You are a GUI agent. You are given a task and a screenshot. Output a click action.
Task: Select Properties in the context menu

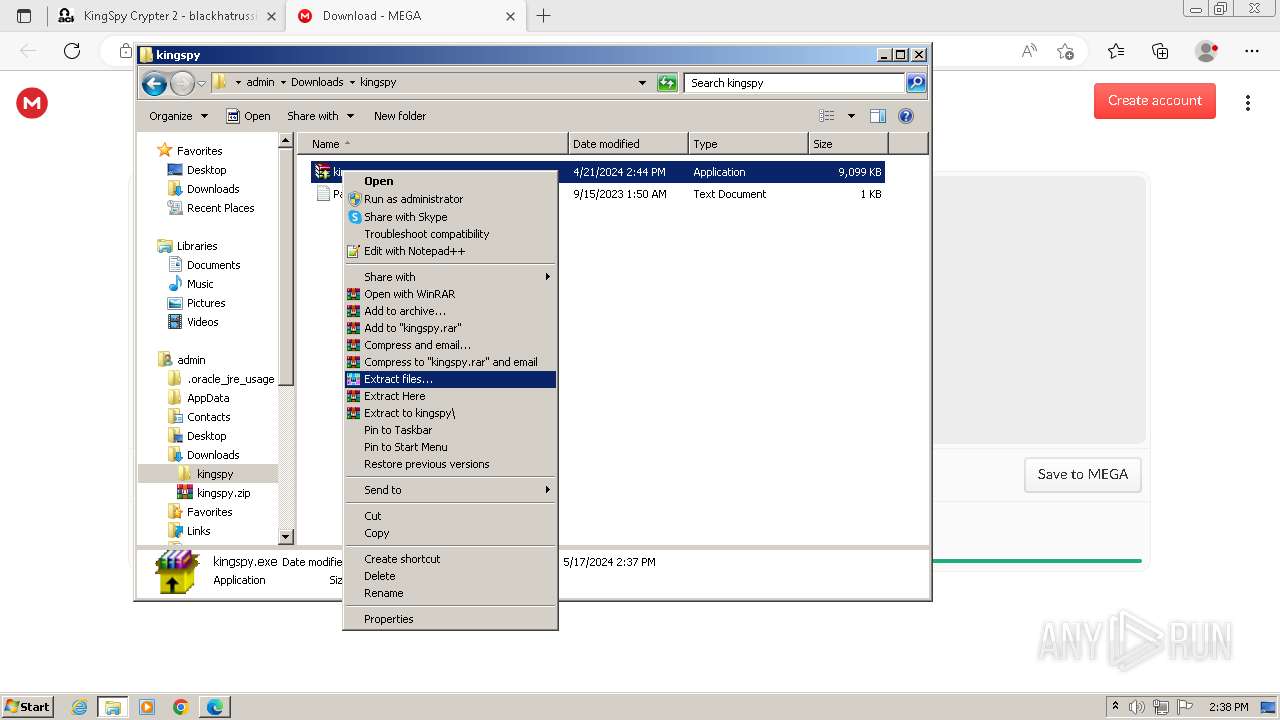tap(450, 619)
